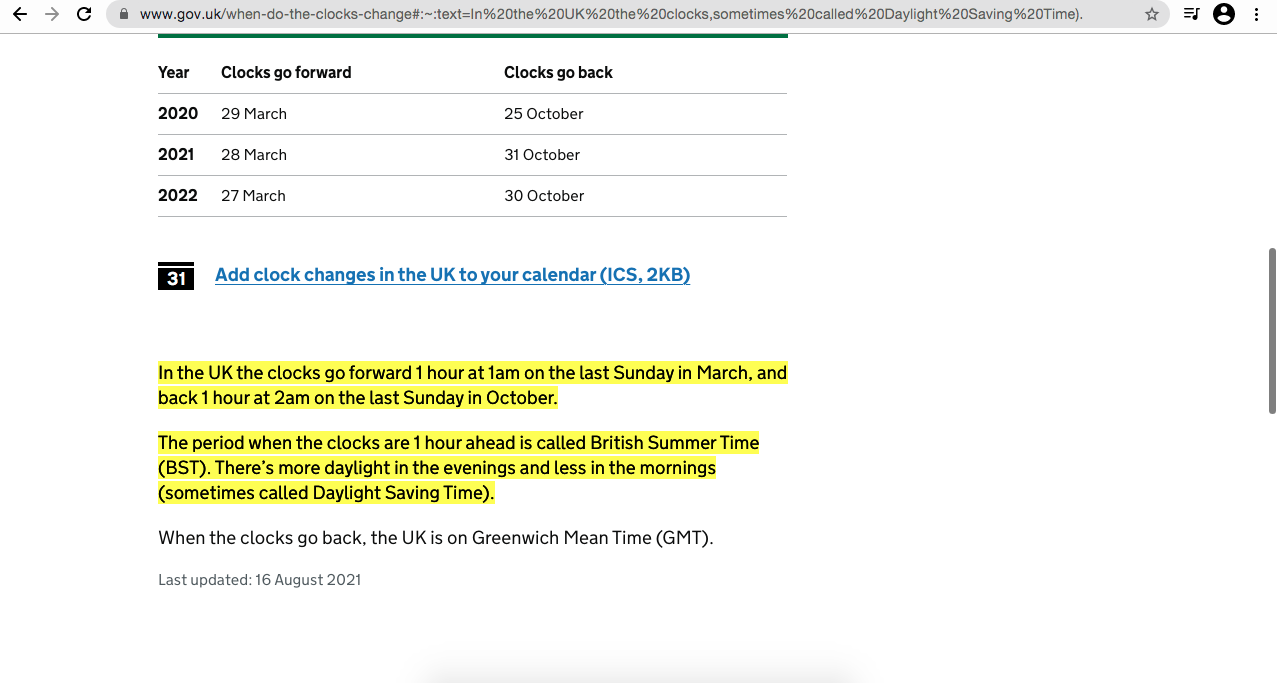This screenshot has width=1277, height=683.
Task: Reload the current page
Action: [x=84, y=15]
